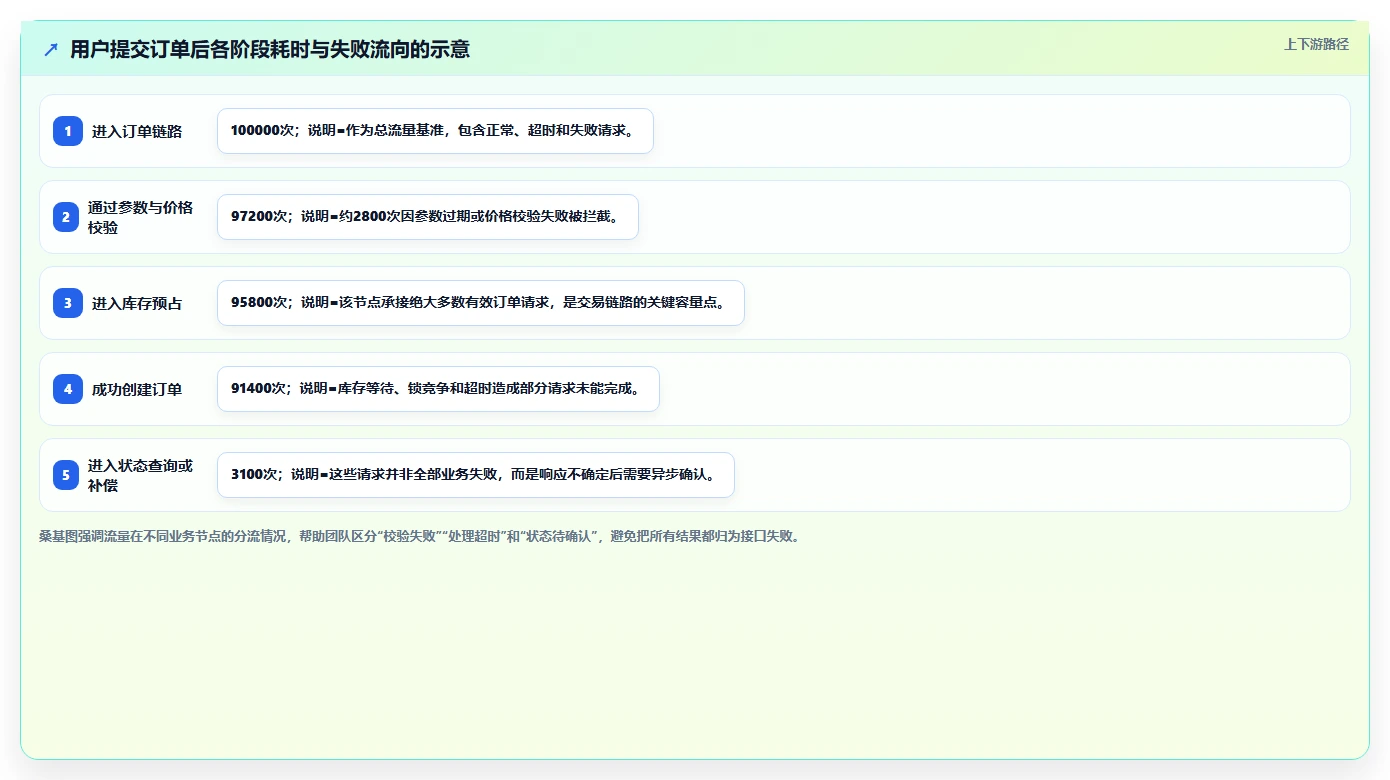The image size is (1390, 780).
Task: Open the 97200次 validation description box
Action: tap(428, 217)
